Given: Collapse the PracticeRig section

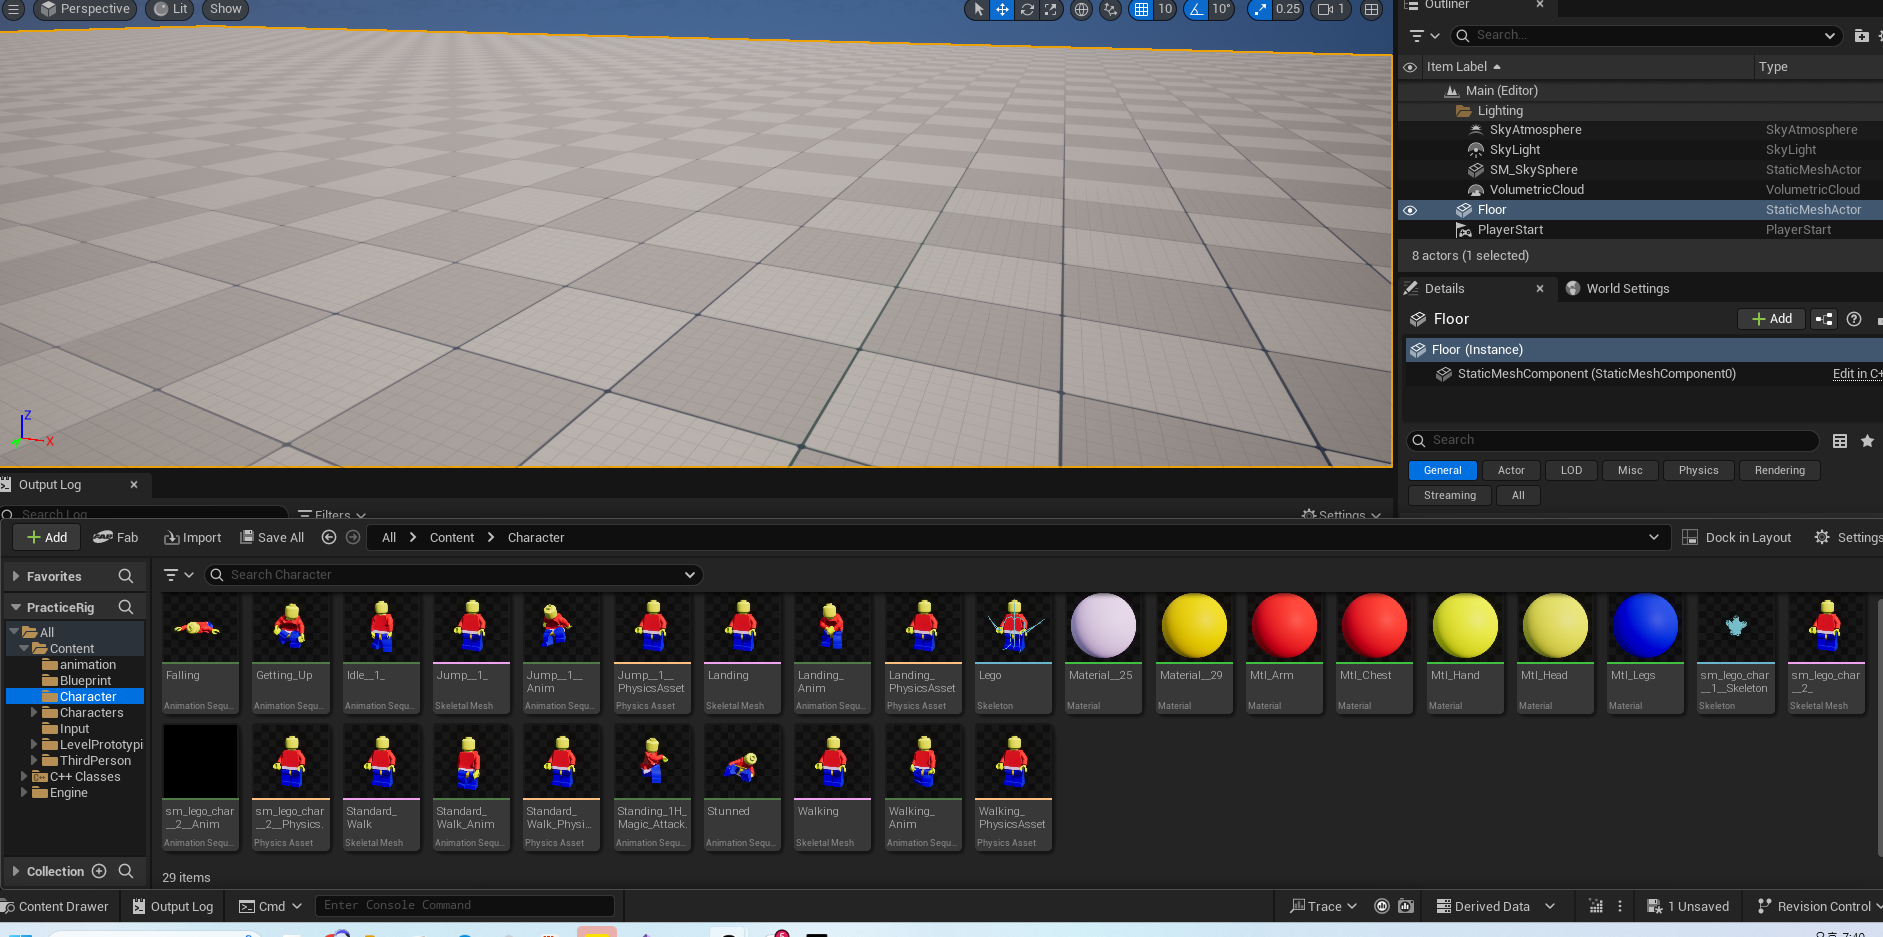Looking at the screenshot, I should click(16, 608).
